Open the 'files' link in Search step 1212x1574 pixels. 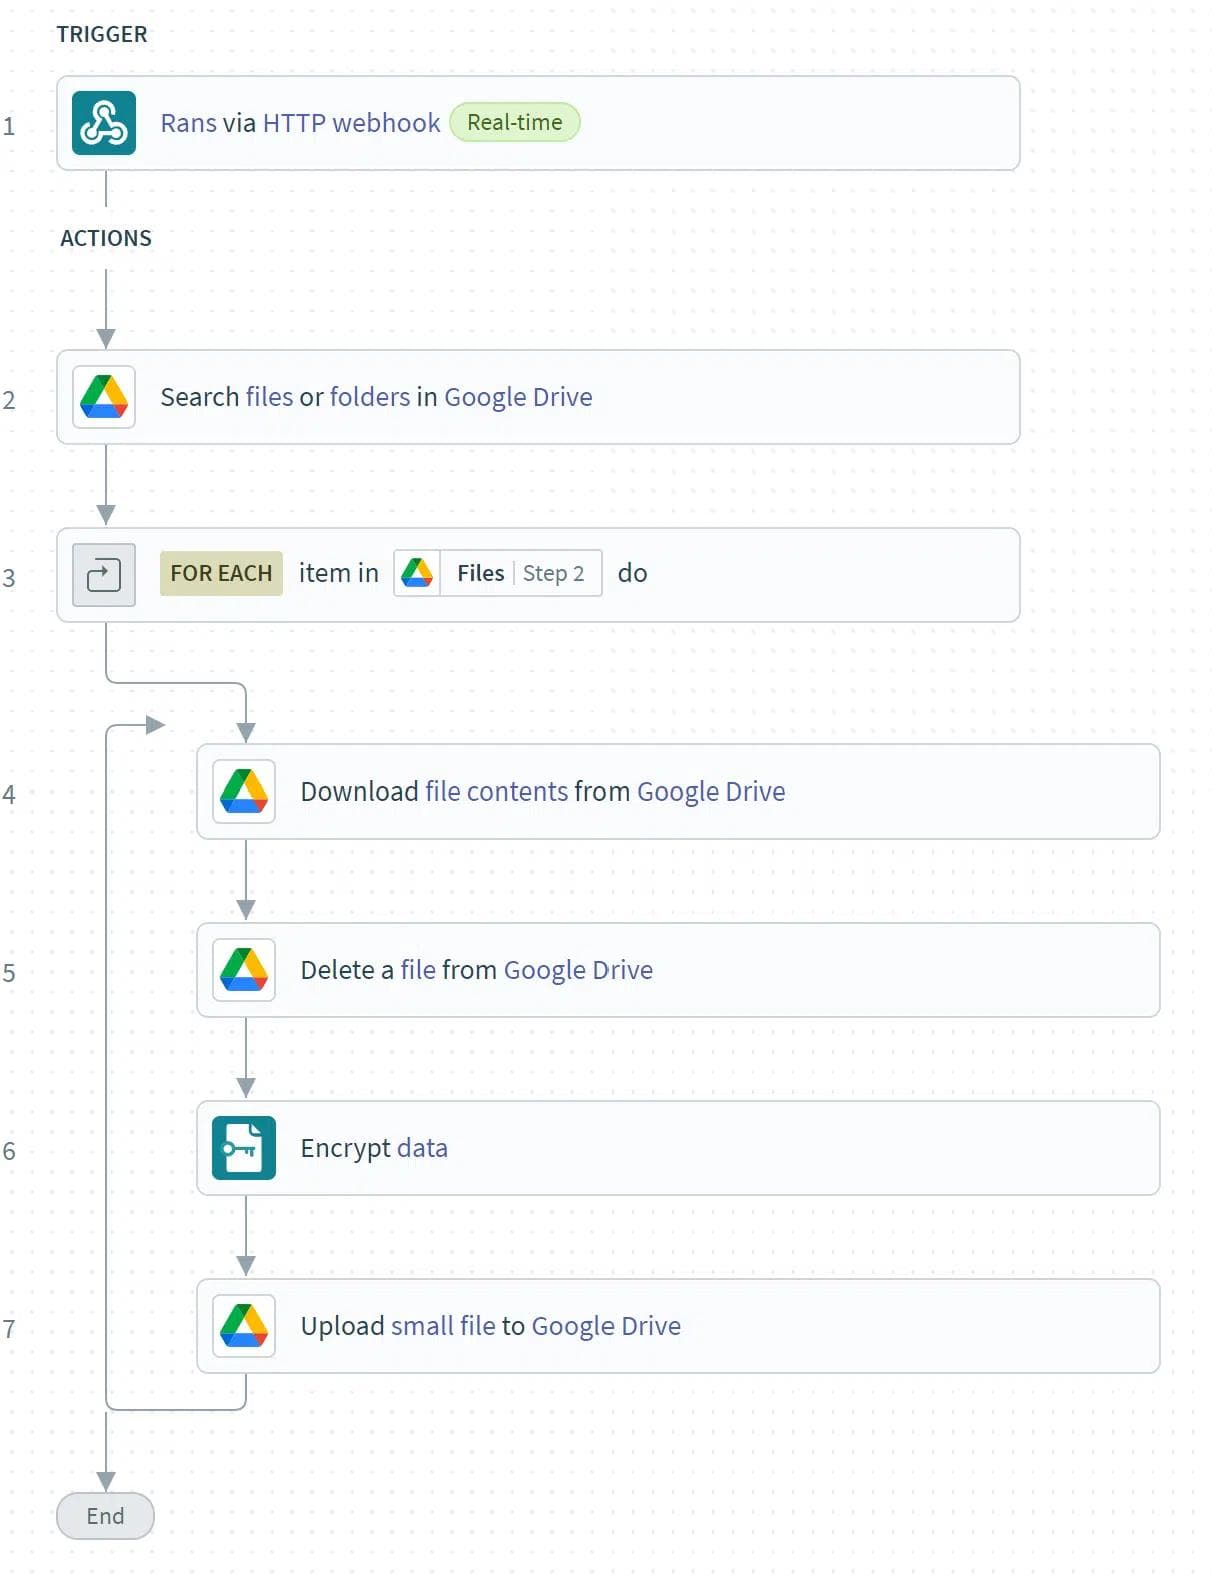[x=269, y=397]
